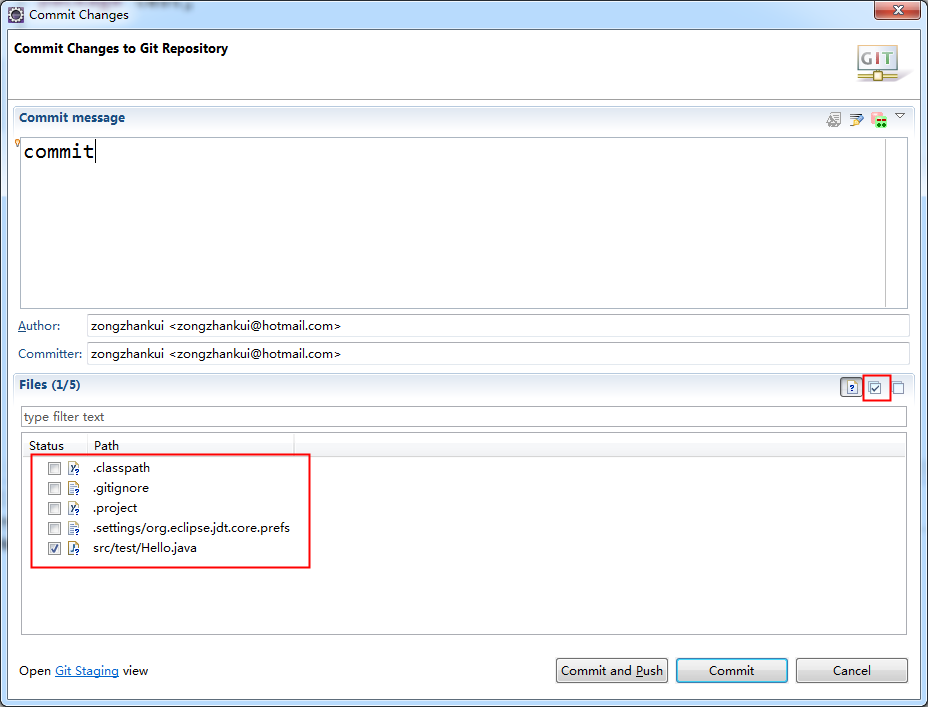Open the Git Staging view link
Image resolution: width=928 pixels, height=707 pixels.
point(87,670)
